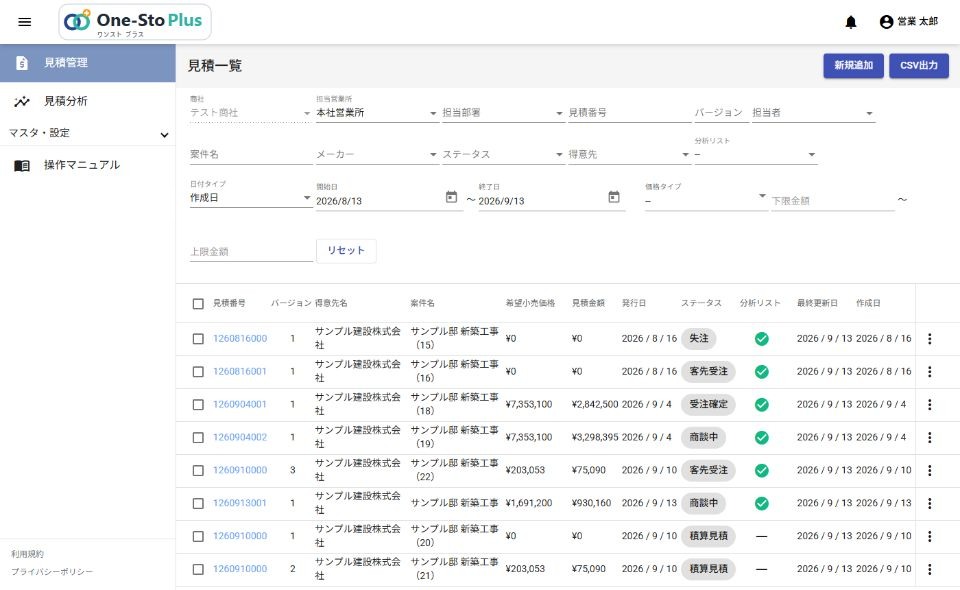Click the 操作マニュアル book icon
960x590 pixels.
22,165
